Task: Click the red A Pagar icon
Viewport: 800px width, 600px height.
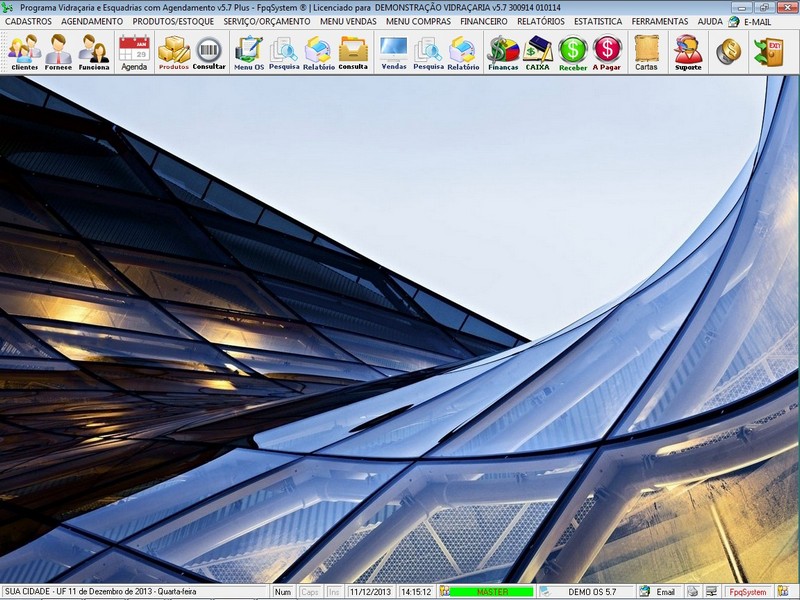Action: click(x=607, y=51)
